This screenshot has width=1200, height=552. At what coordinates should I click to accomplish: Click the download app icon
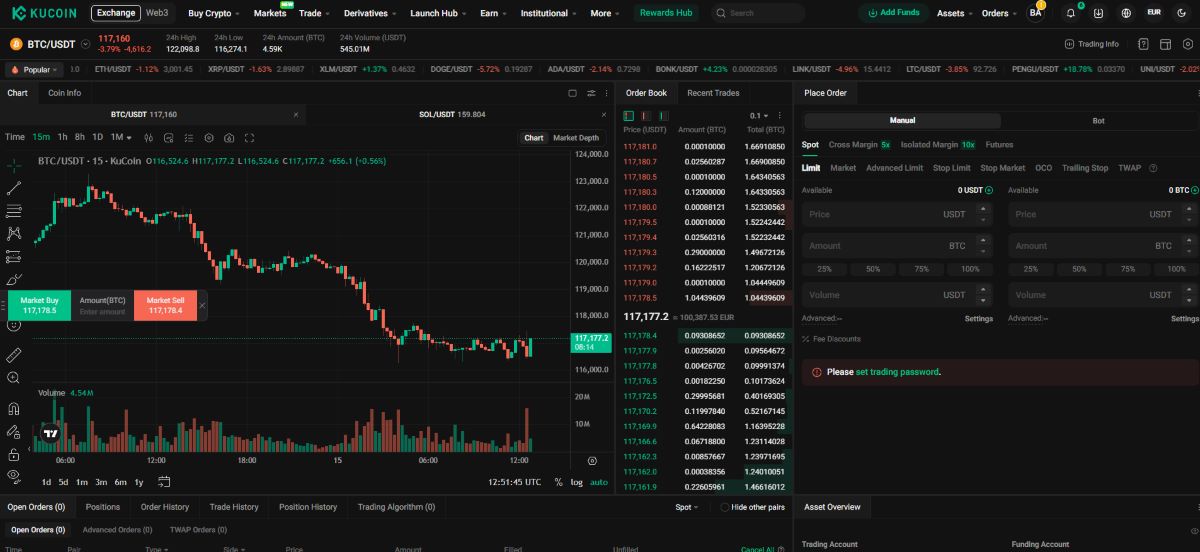point(1099,13)
